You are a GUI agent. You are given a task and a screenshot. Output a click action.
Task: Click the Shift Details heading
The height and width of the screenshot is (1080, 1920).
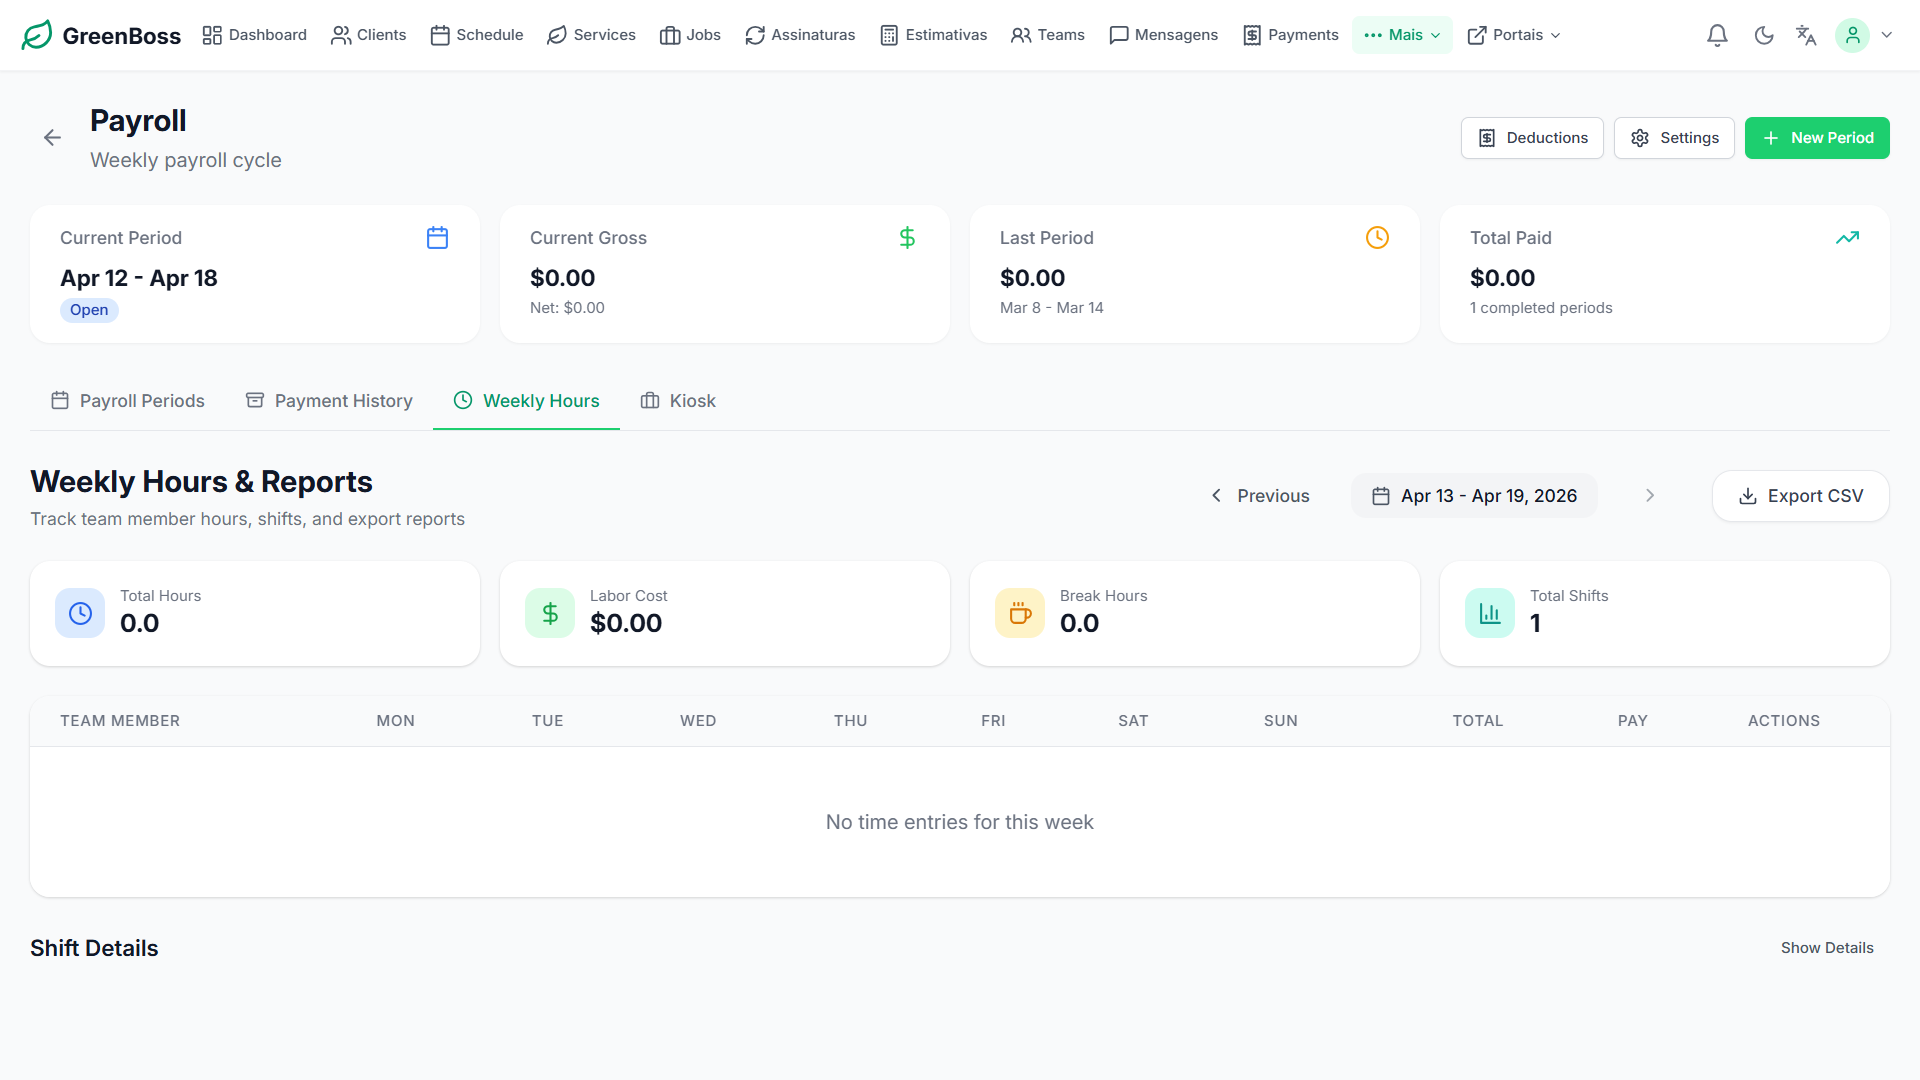(x=94, y=948)
